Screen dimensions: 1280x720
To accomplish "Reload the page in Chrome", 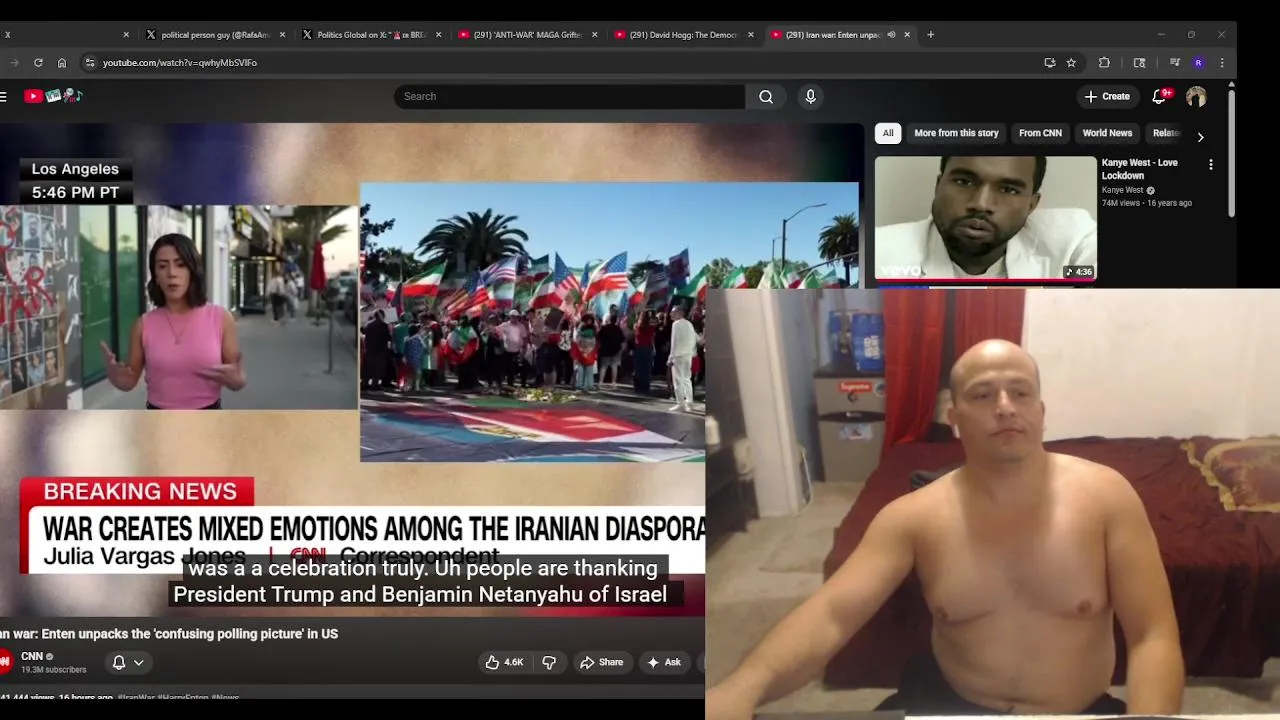I will click(x=38, y=62).
